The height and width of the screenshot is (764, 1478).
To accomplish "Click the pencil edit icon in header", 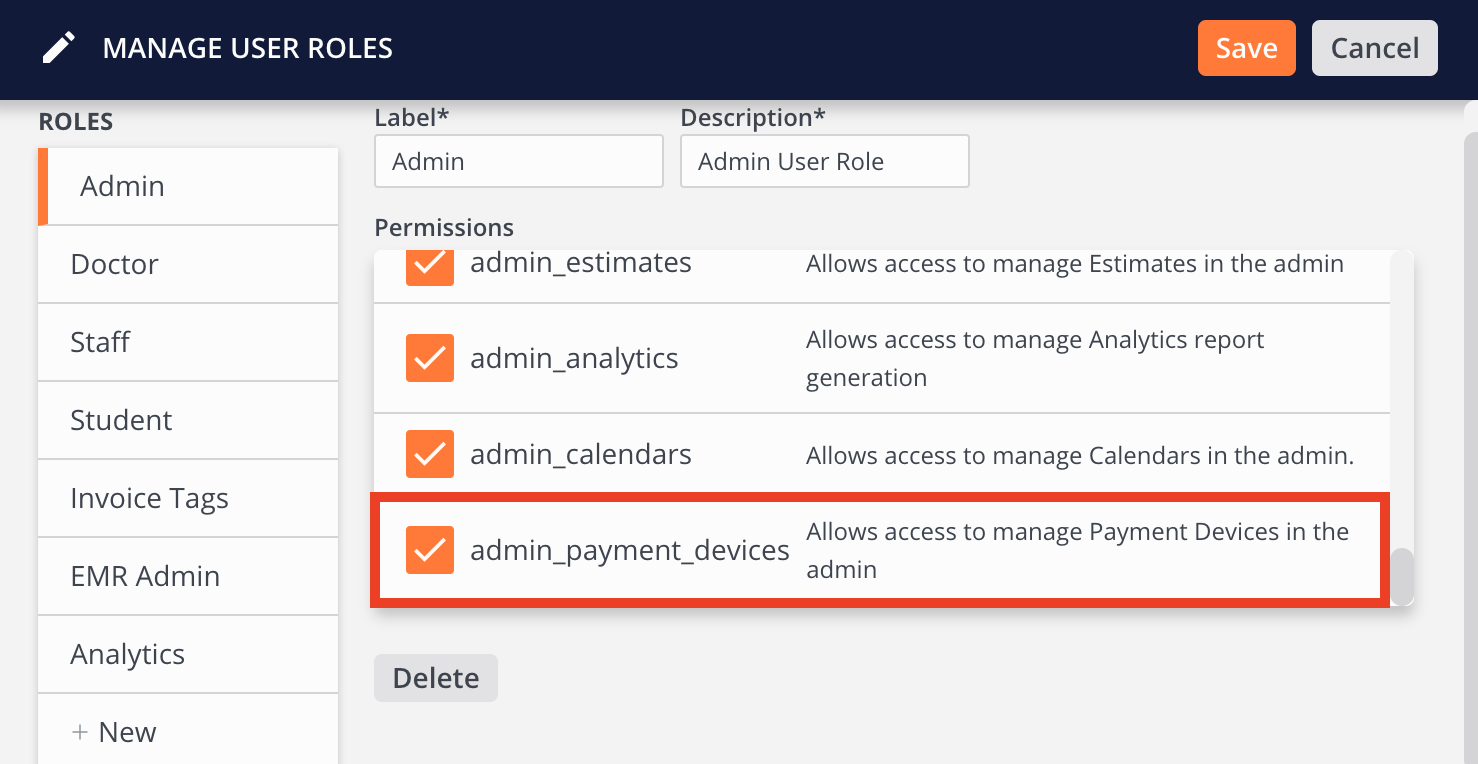I will (x=59, y=48).
